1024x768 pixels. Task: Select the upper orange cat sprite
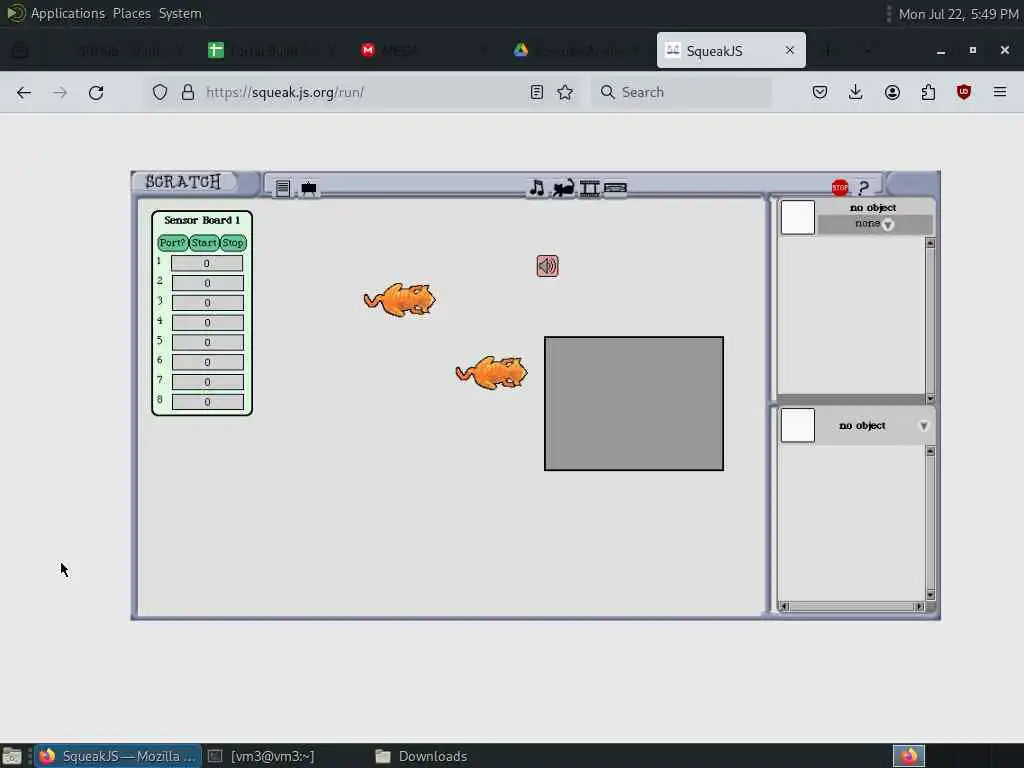(400, 300)
